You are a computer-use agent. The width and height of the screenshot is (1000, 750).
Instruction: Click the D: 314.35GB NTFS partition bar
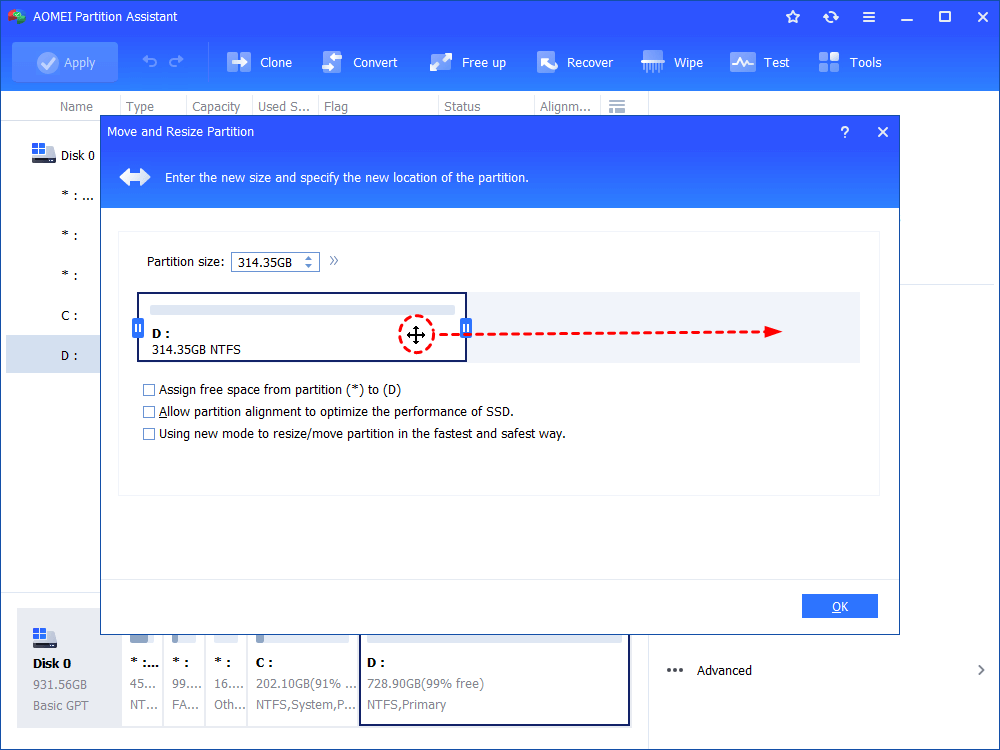(x=302, y=327)
